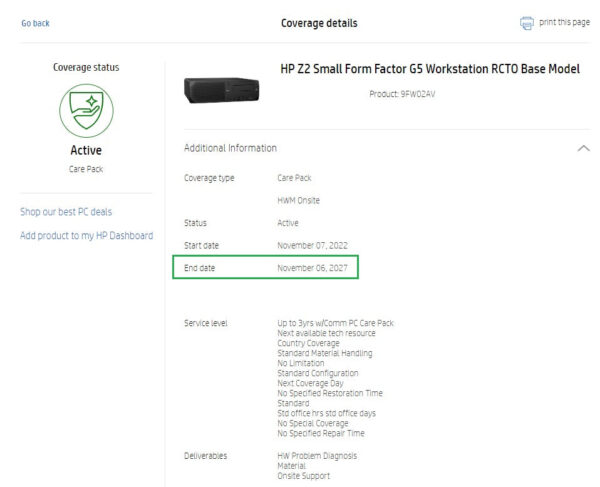Click 'Care Pack' value beside Coverage type
The image size is (600, 487).
[294, 178]
